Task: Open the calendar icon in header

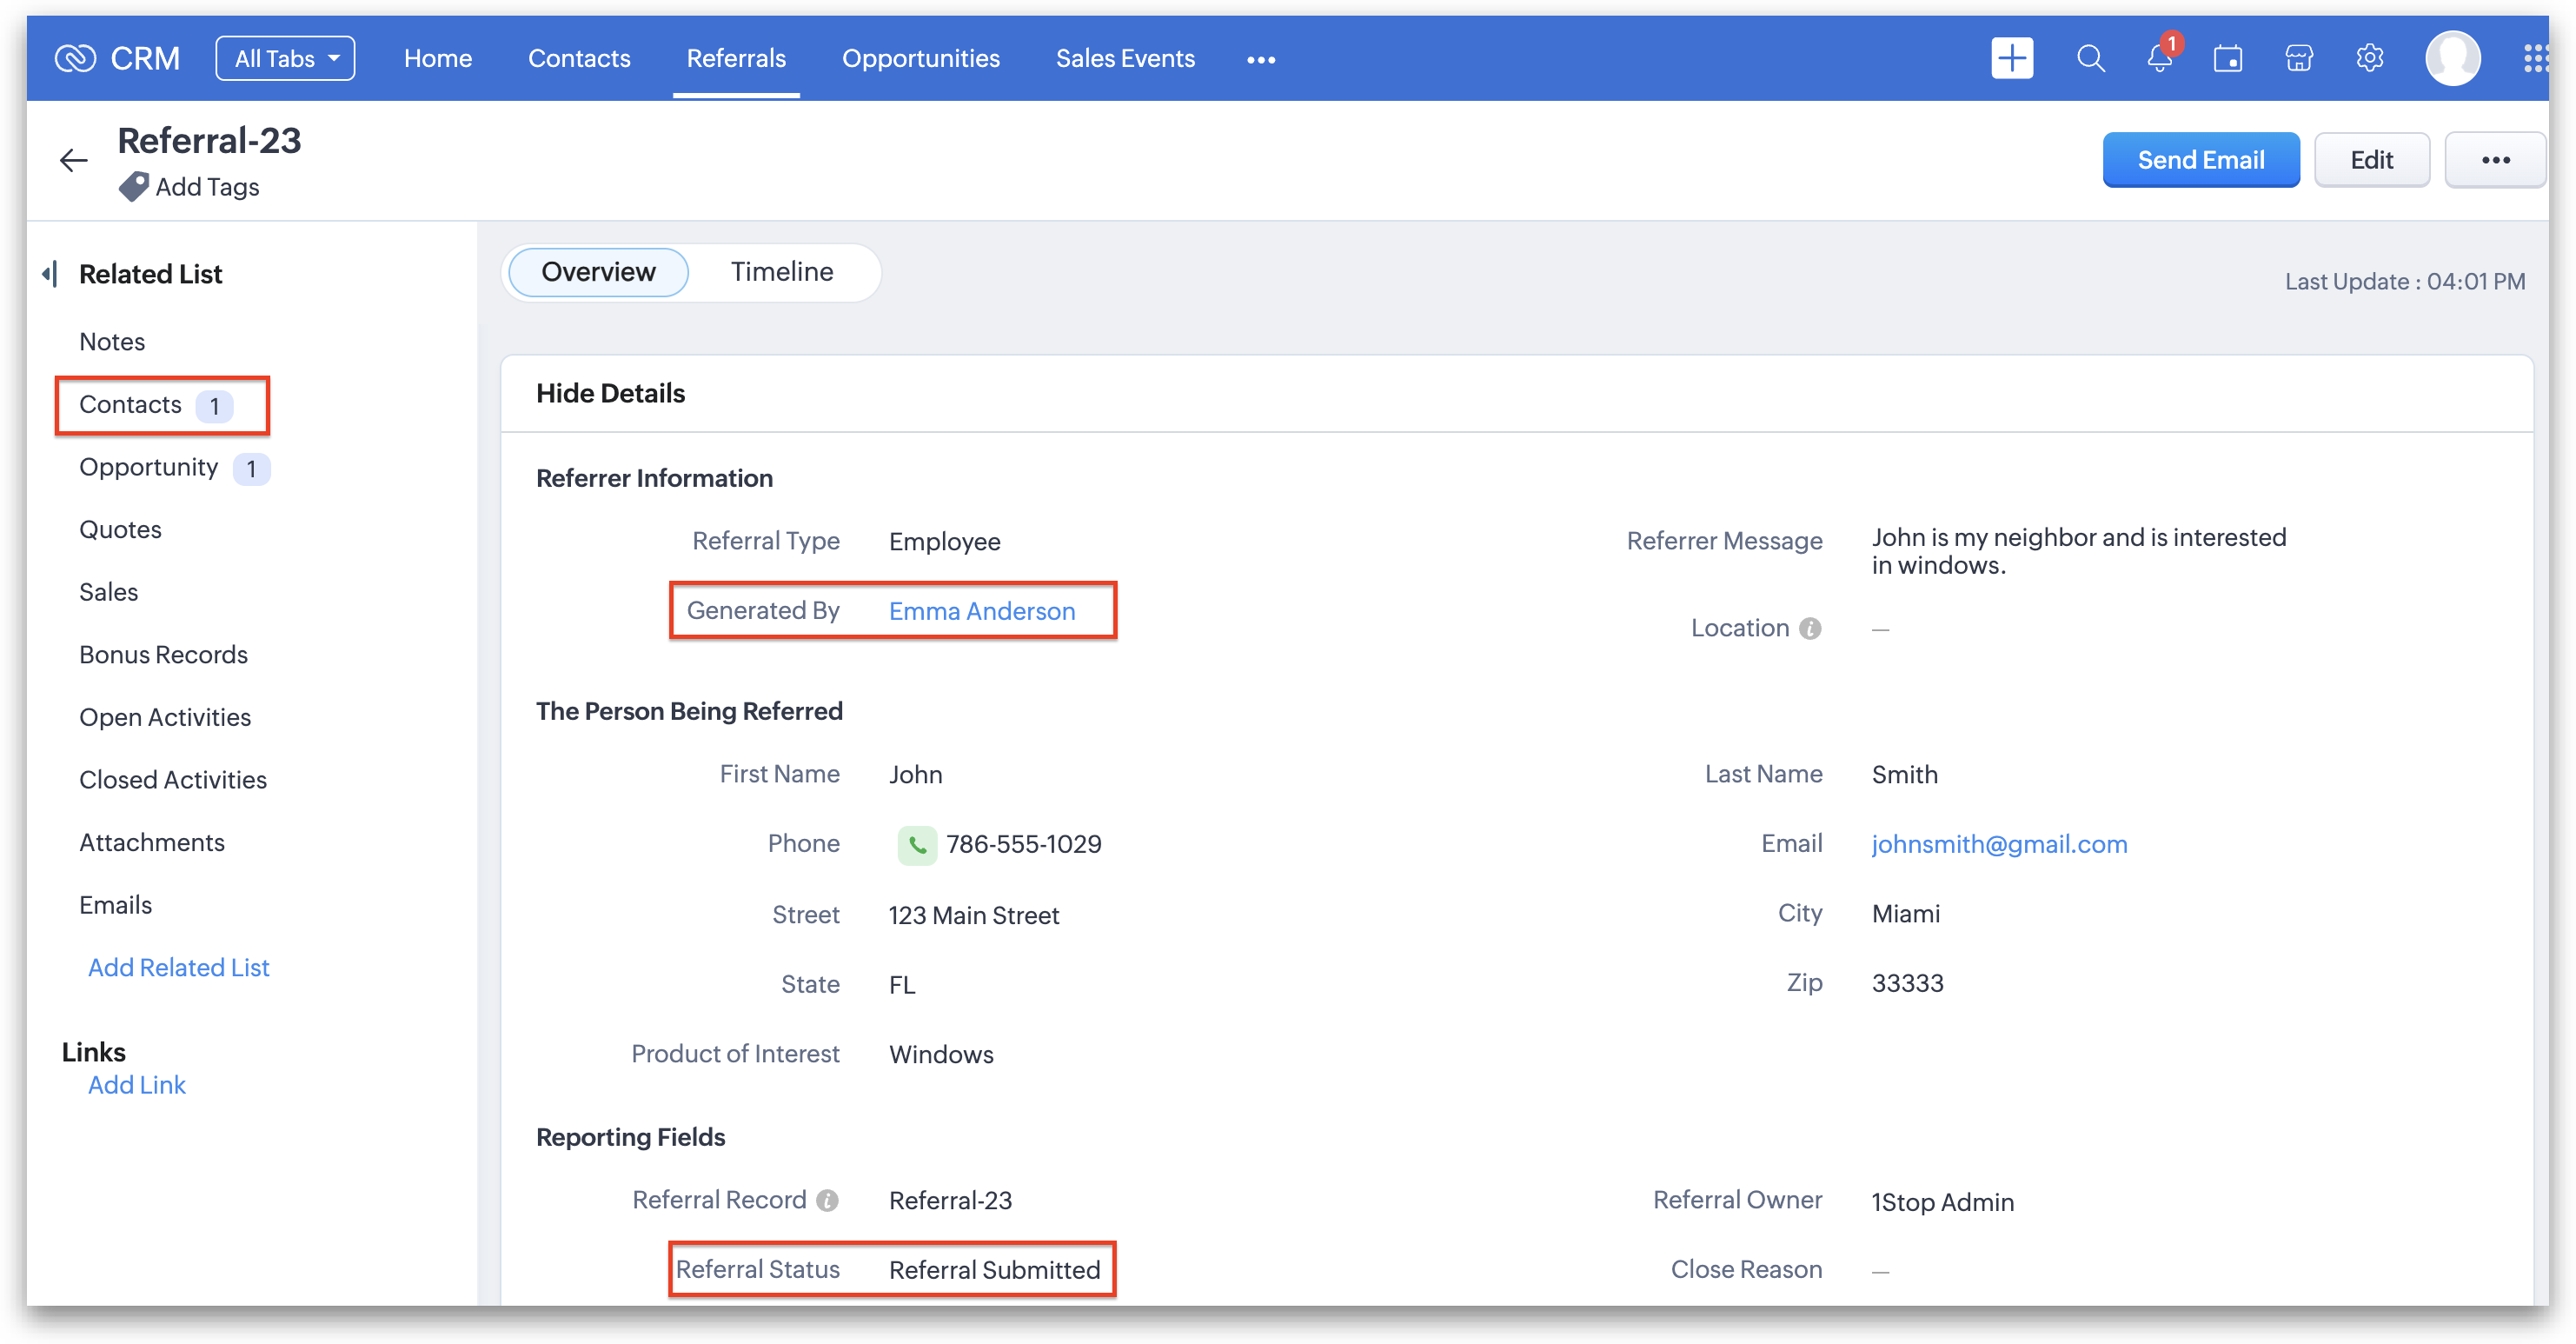Action: tap(2228, 59)
